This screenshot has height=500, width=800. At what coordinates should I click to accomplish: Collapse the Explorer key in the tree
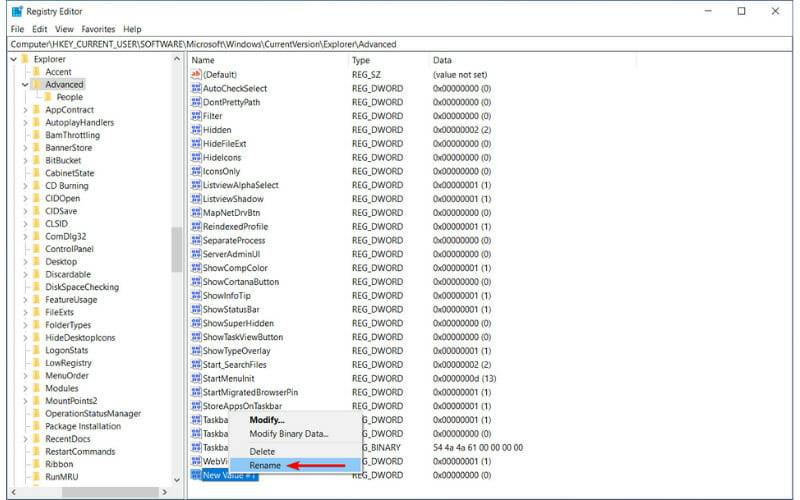click(x=14, y=59)
